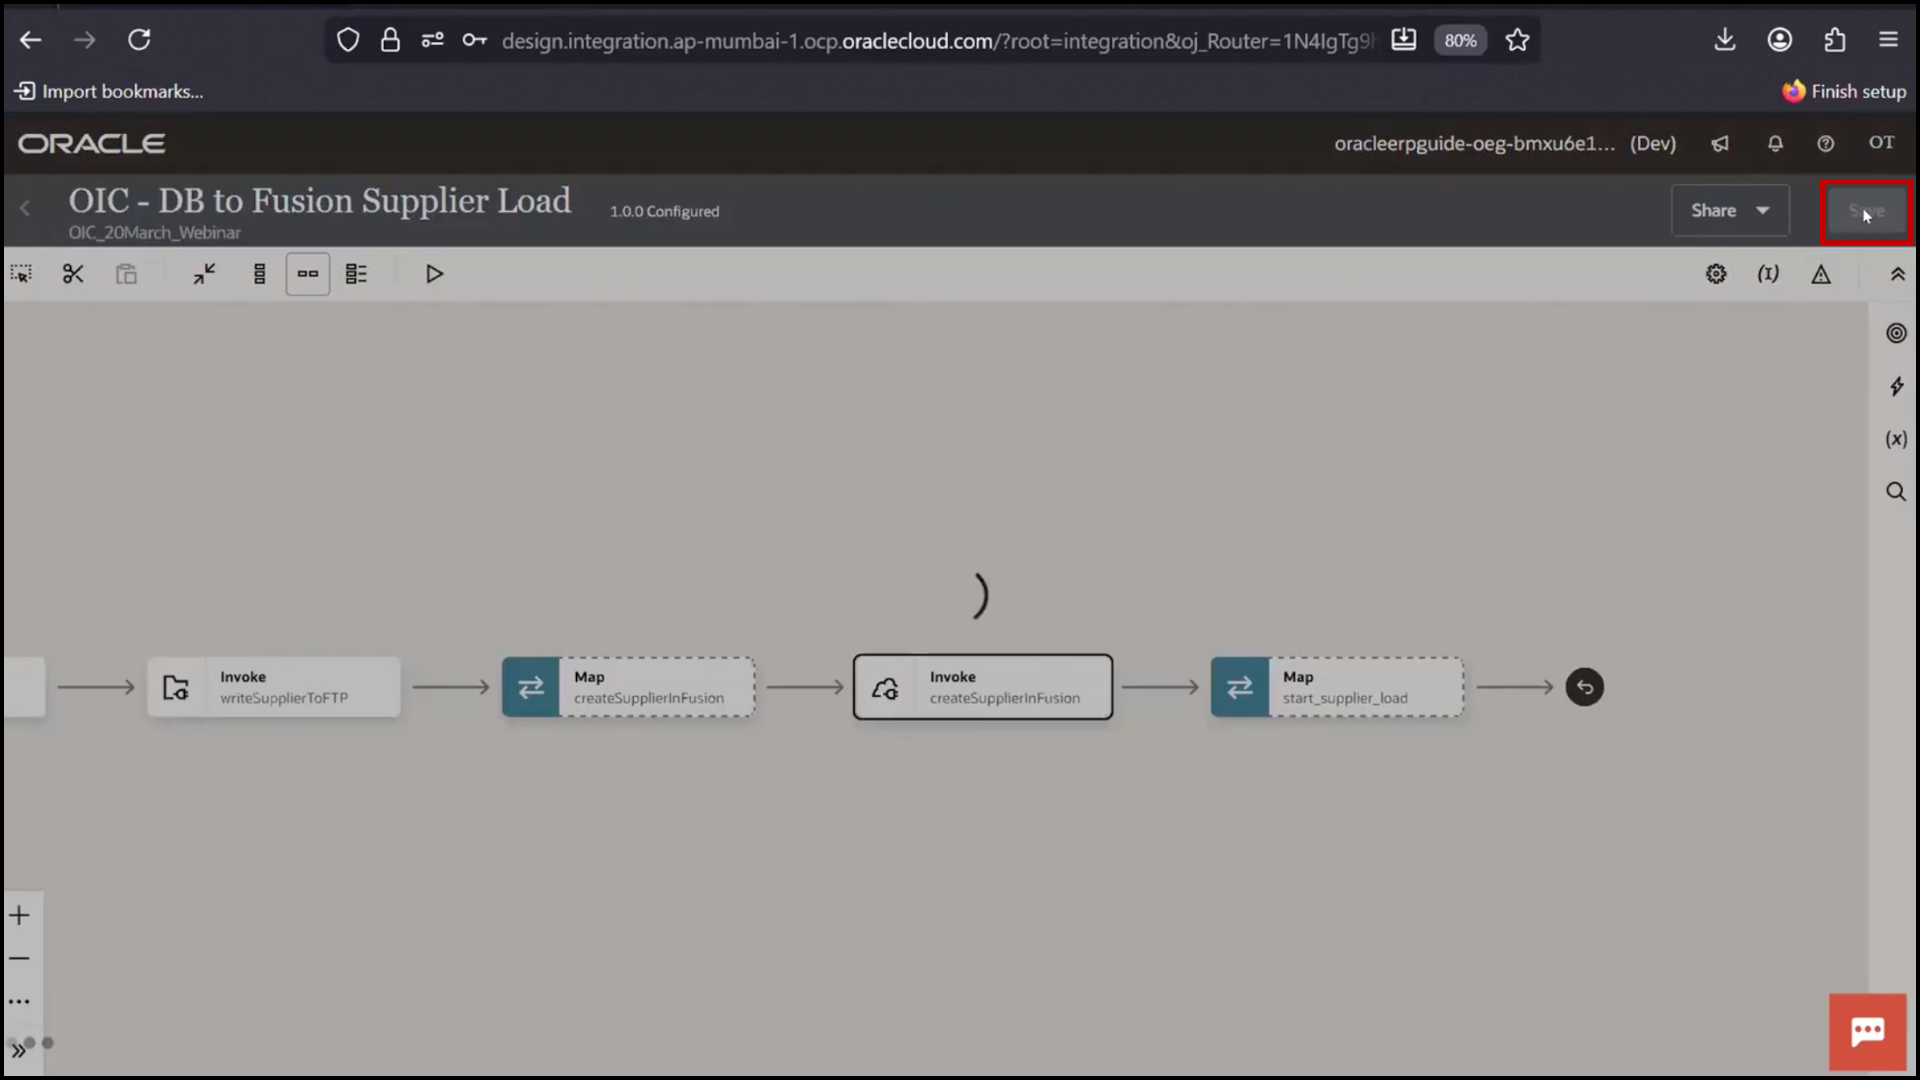Image resolution: width=1920 pixels, height=1080 pixels.
Task: Click the cut scissors icon
Action: tap(73, 274)
